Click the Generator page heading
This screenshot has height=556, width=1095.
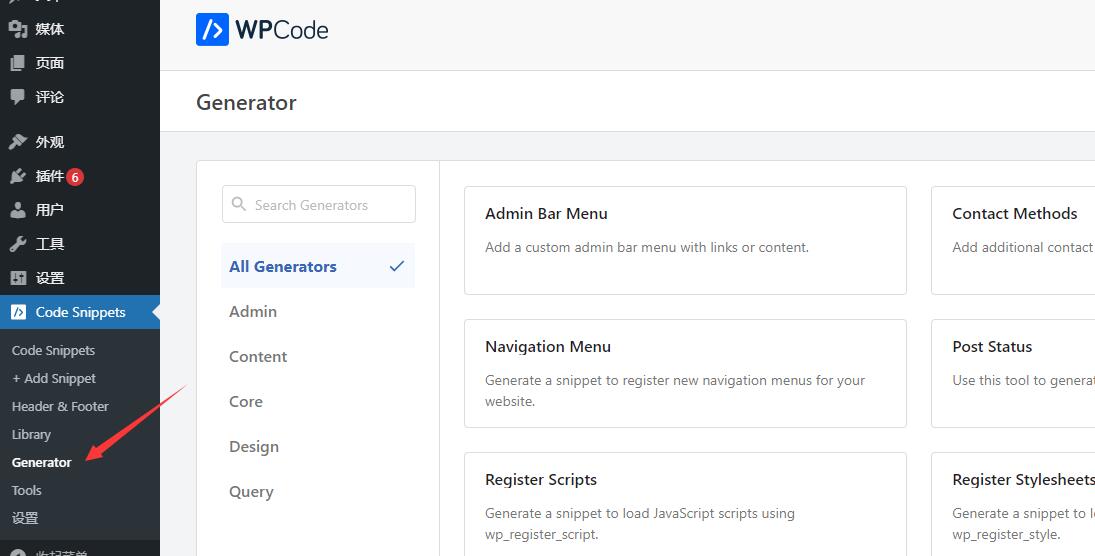coord(246,103)
